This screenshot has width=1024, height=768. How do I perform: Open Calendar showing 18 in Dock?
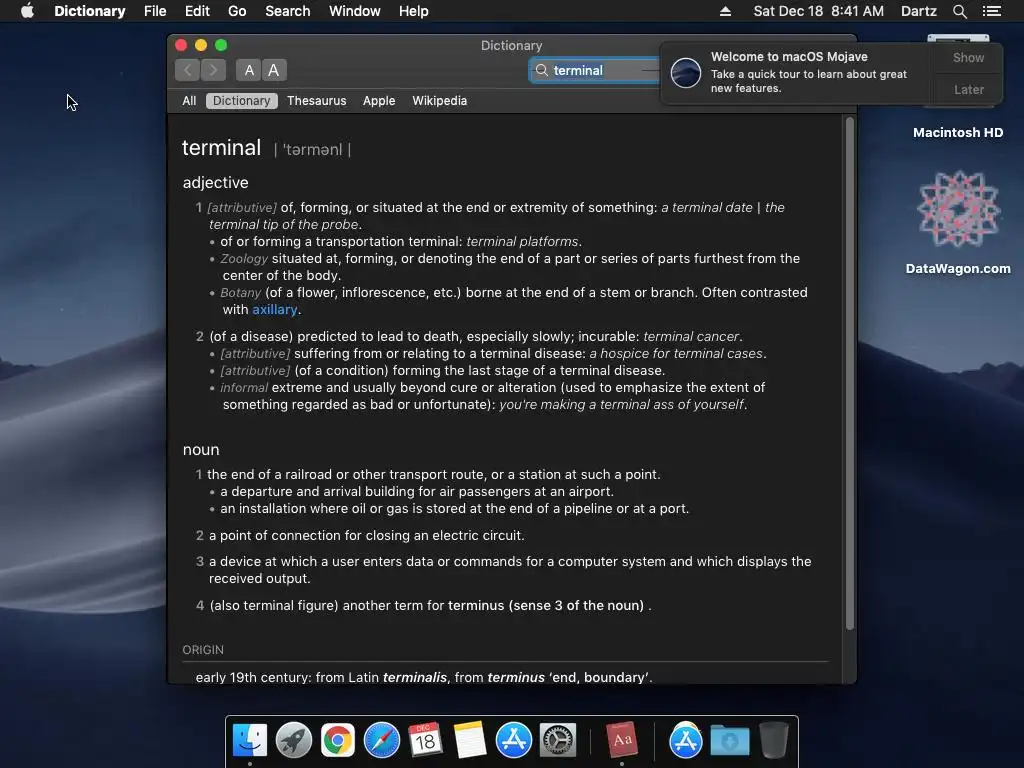(425, 741)
